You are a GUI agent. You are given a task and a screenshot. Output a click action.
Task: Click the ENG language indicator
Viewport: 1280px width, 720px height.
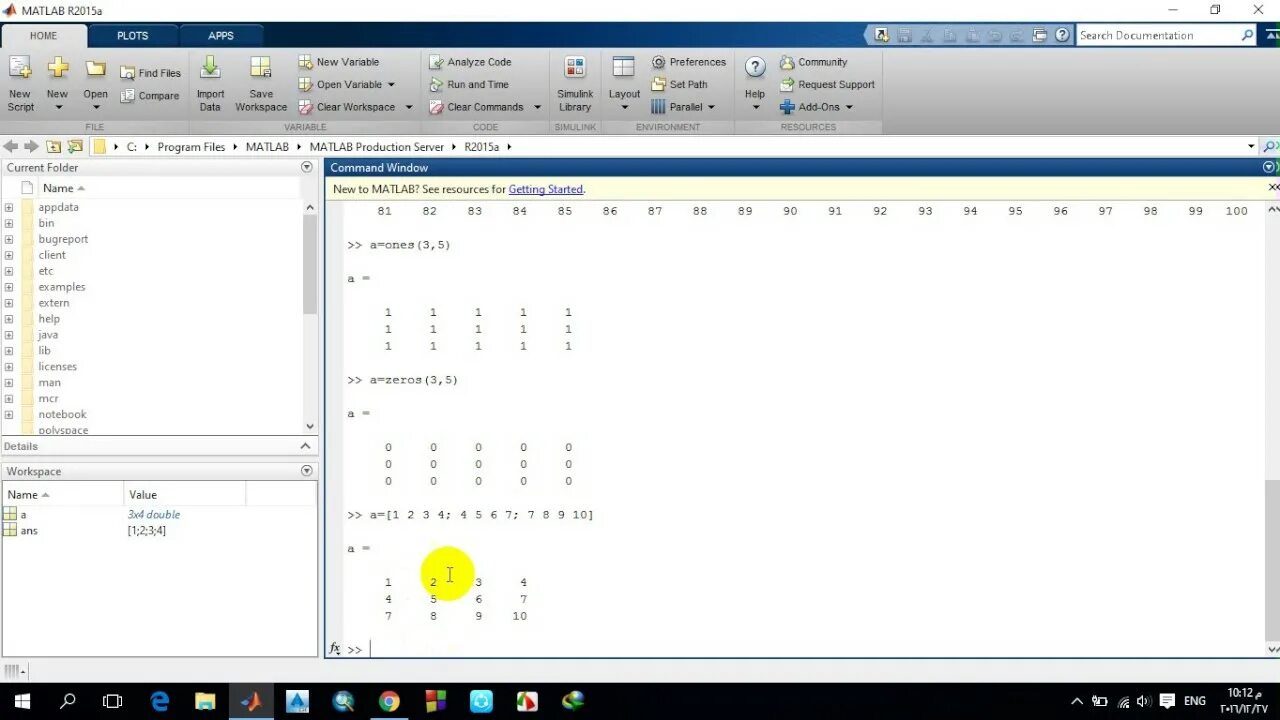1194,701
